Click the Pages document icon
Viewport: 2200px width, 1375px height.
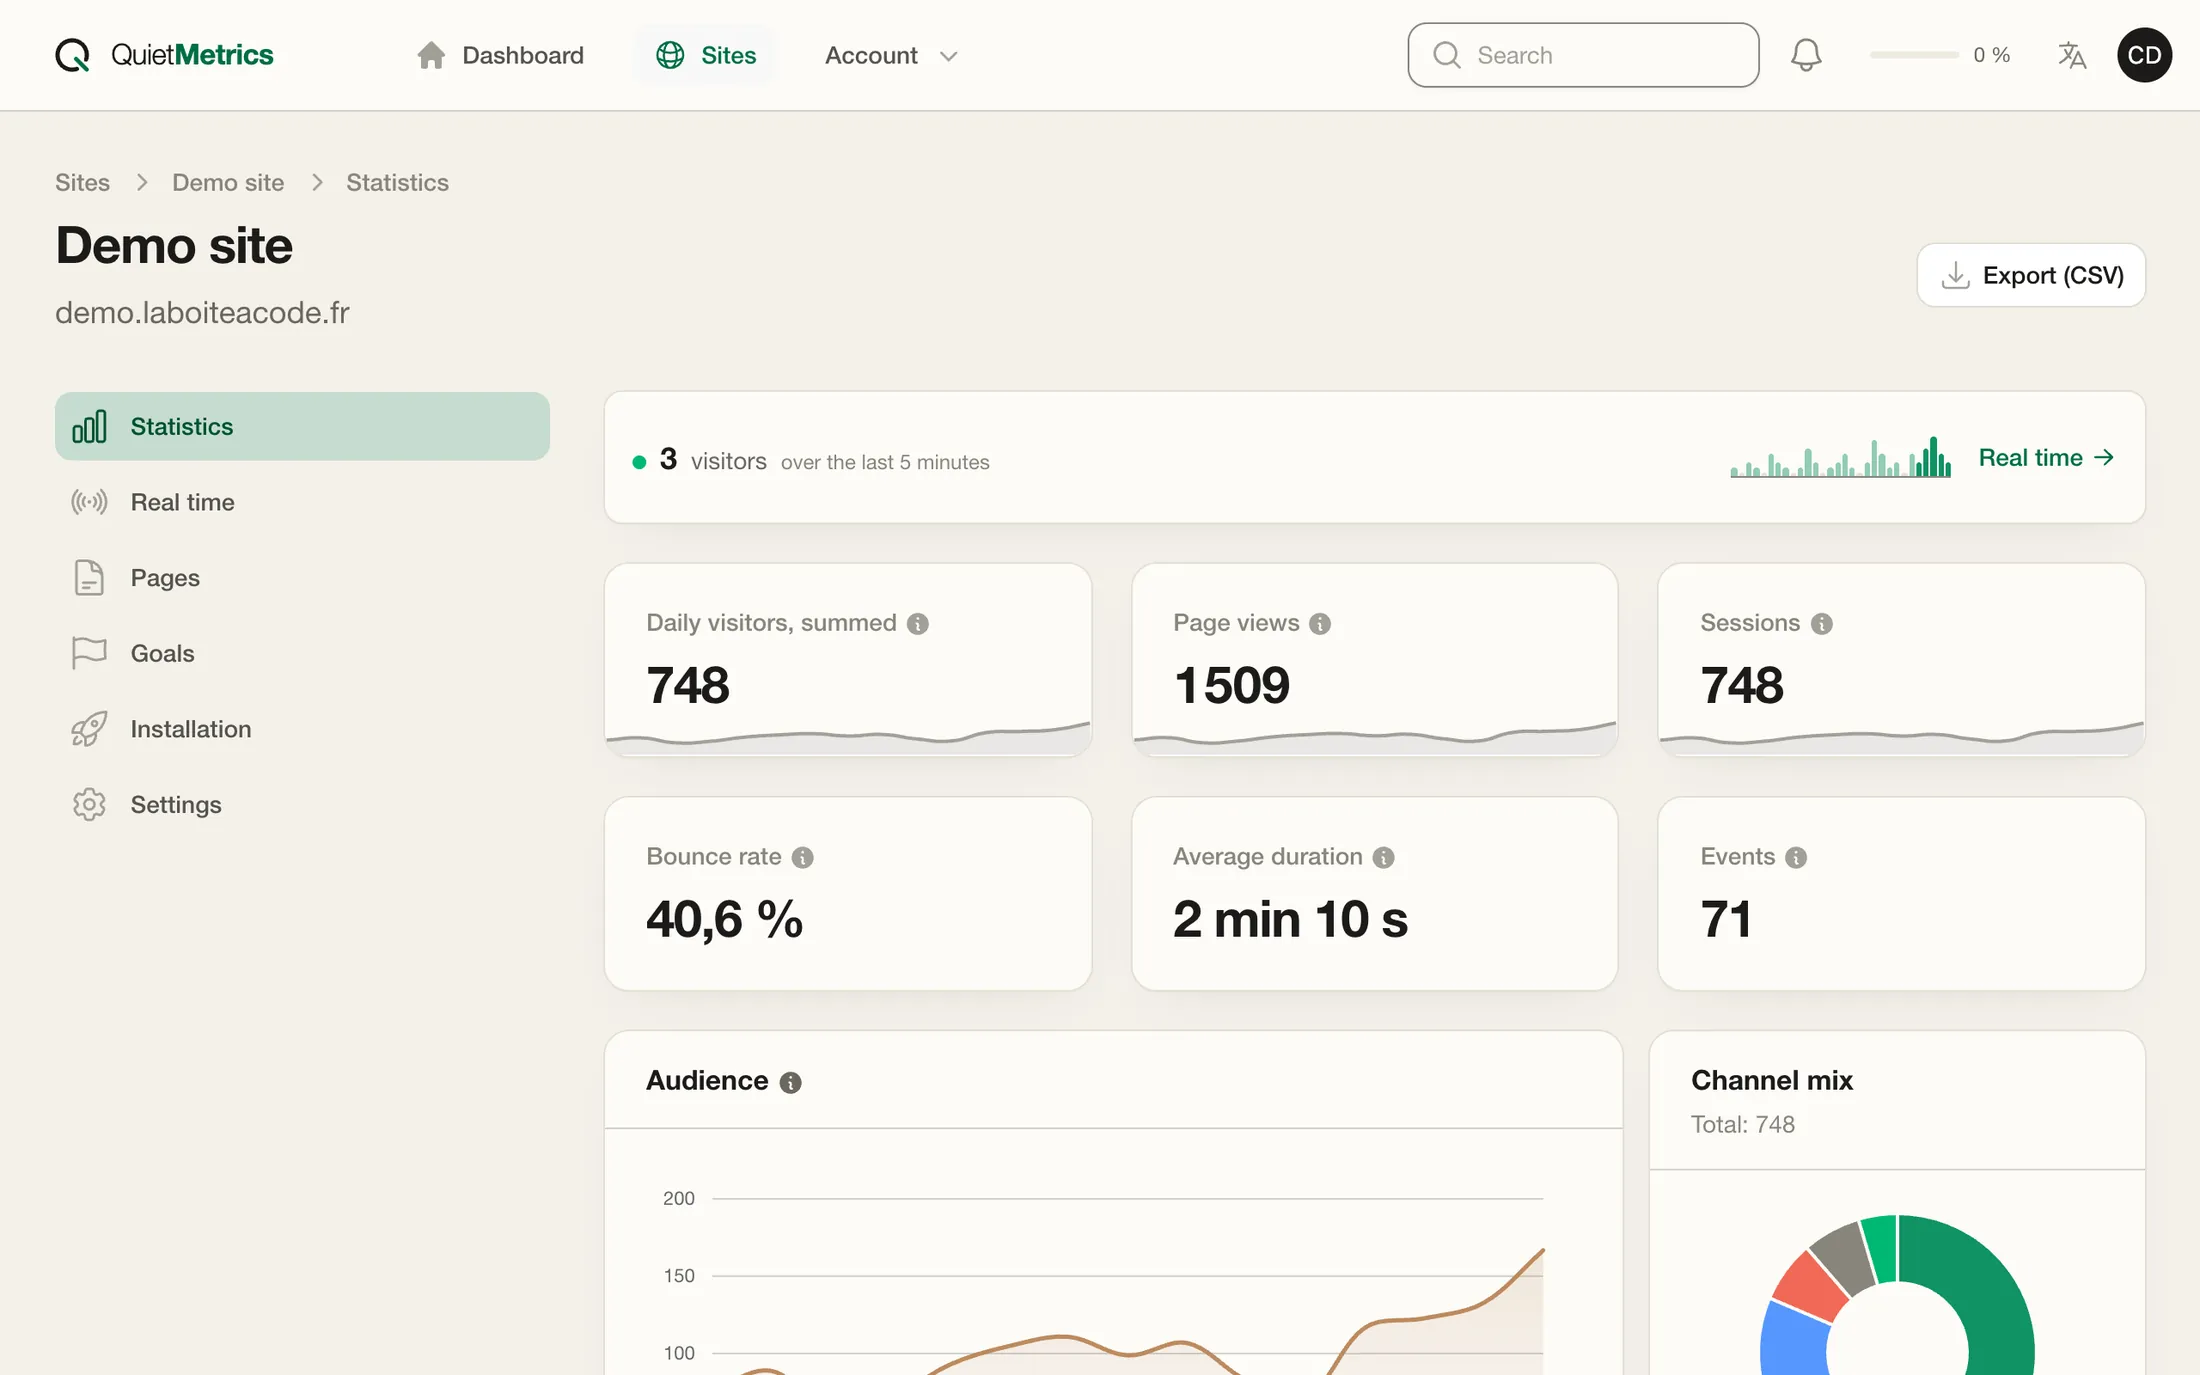pos(89,578)
